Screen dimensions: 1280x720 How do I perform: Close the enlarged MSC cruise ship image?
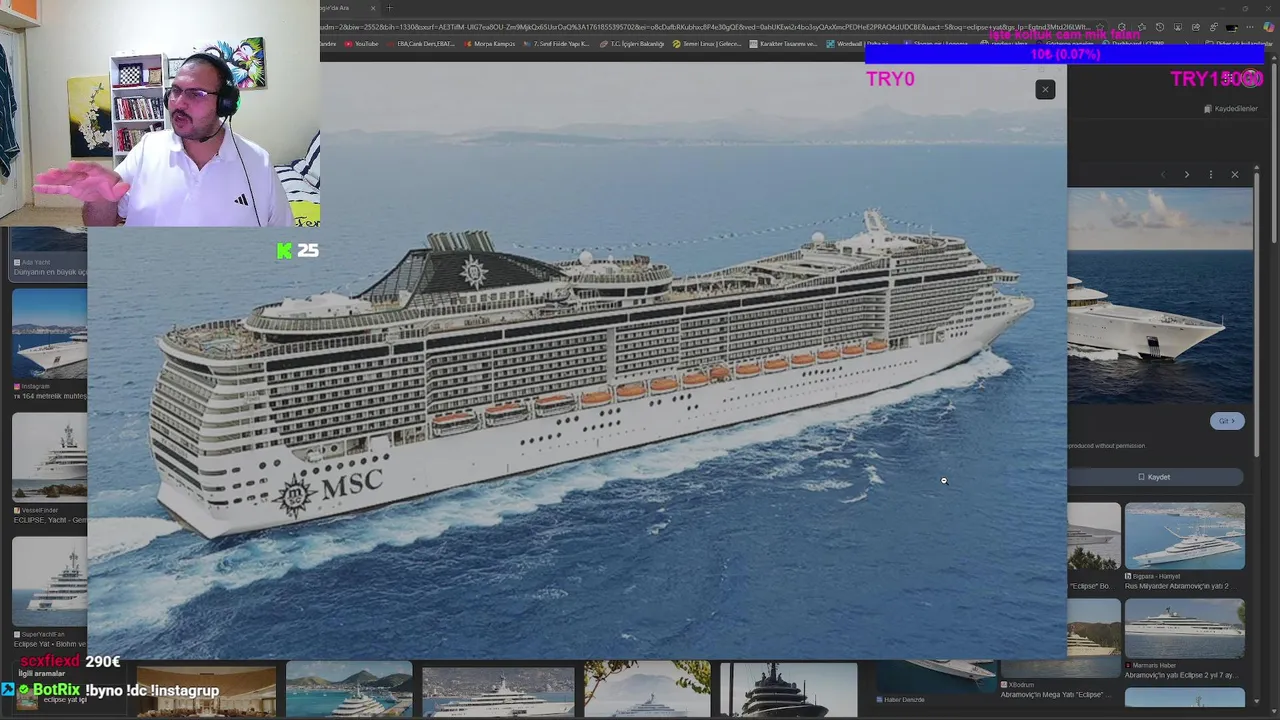tap(1045, 90)
